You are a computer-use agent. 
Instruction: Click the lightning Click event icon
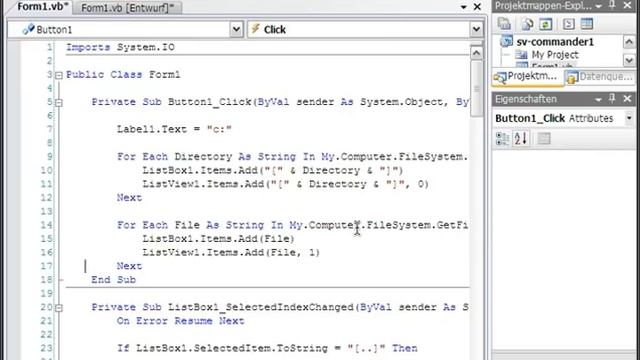(x=256, y=29)
